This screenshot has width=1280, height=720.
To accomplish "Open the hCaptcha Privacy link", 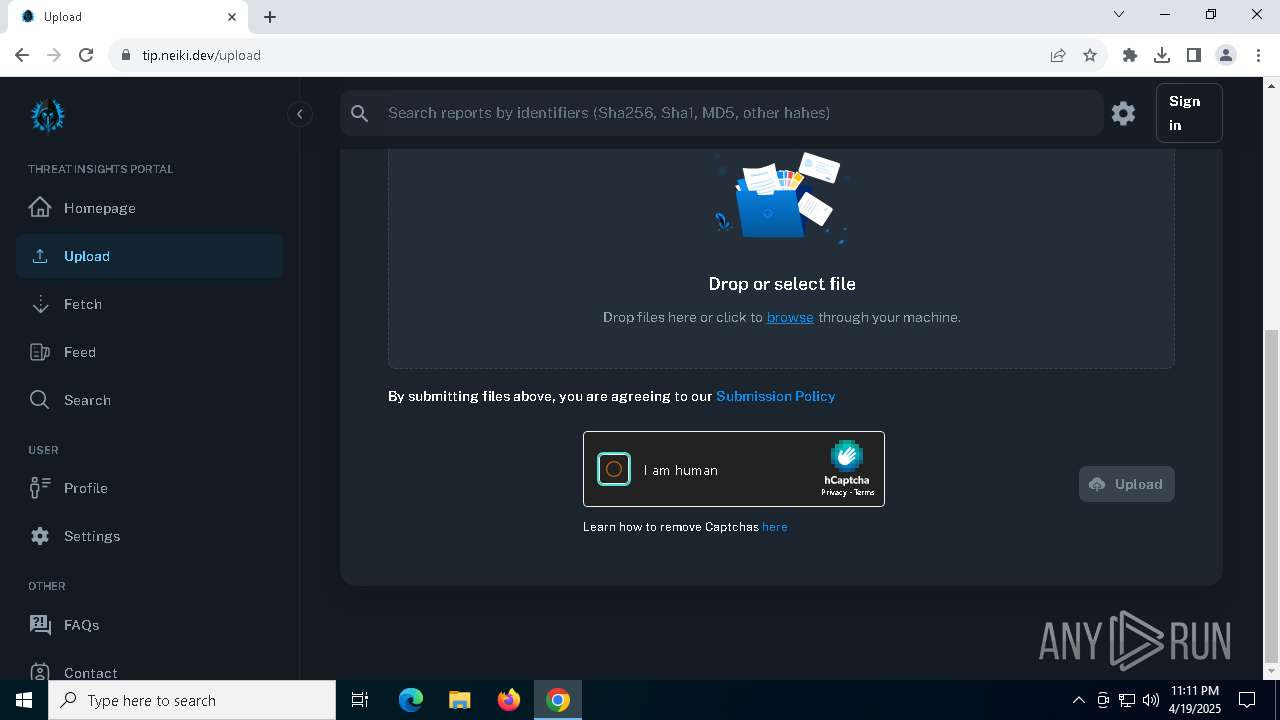I will click(x=833, y=493).
